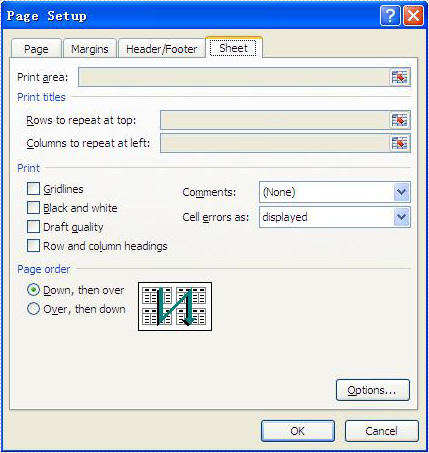Open the Header/Footer tab
The height and width of the screenshot is (453, 429).
point(162,49)
